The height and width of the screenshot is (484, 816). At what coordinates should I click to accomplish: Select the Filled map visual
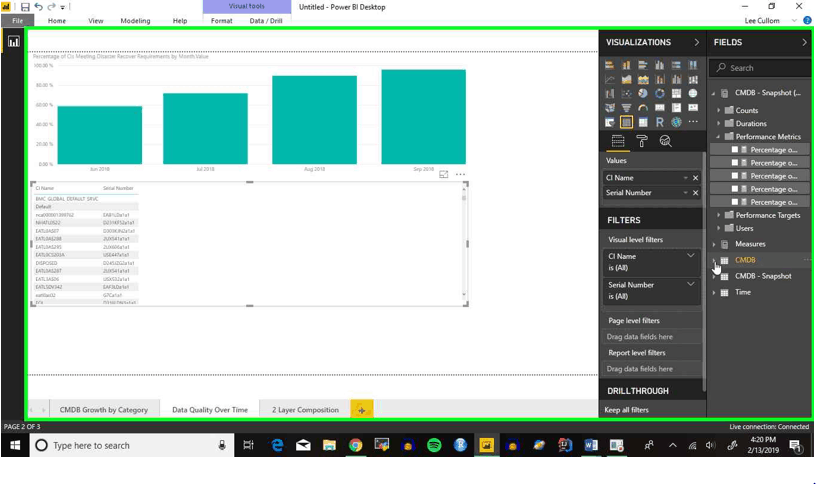tap(609, 108)
